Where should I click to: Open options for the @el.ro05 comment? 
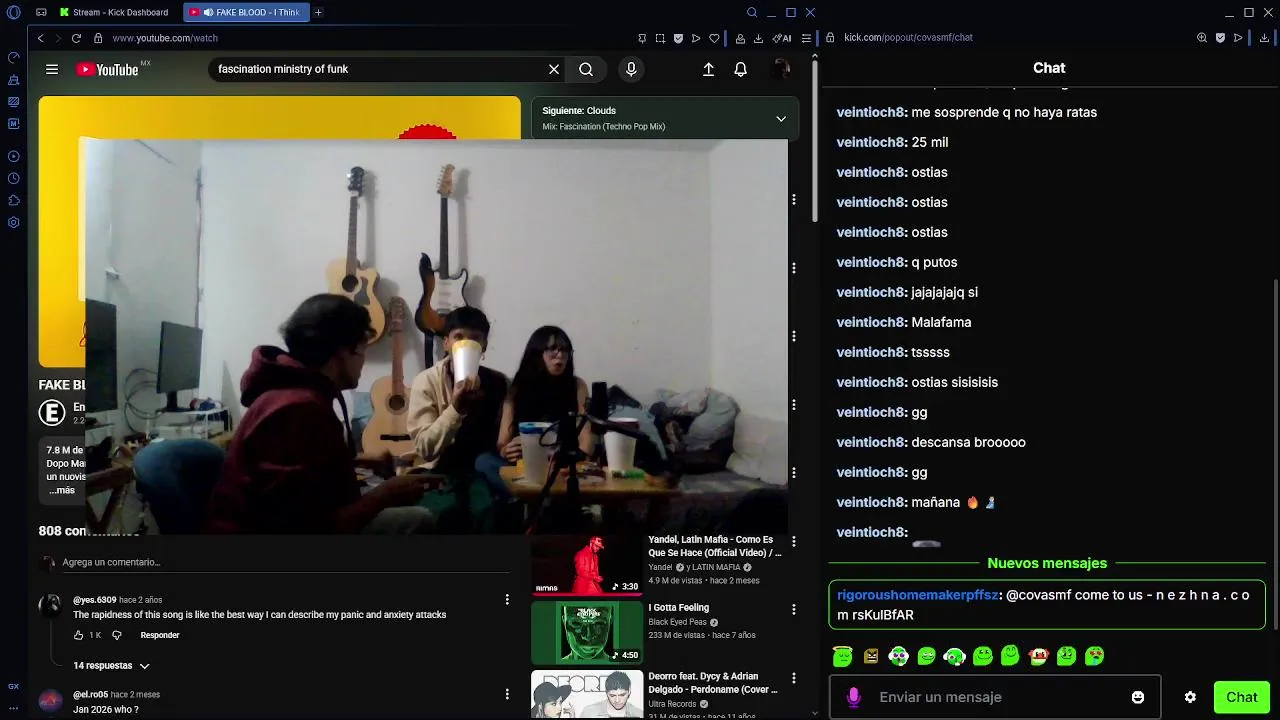(507, 694)
